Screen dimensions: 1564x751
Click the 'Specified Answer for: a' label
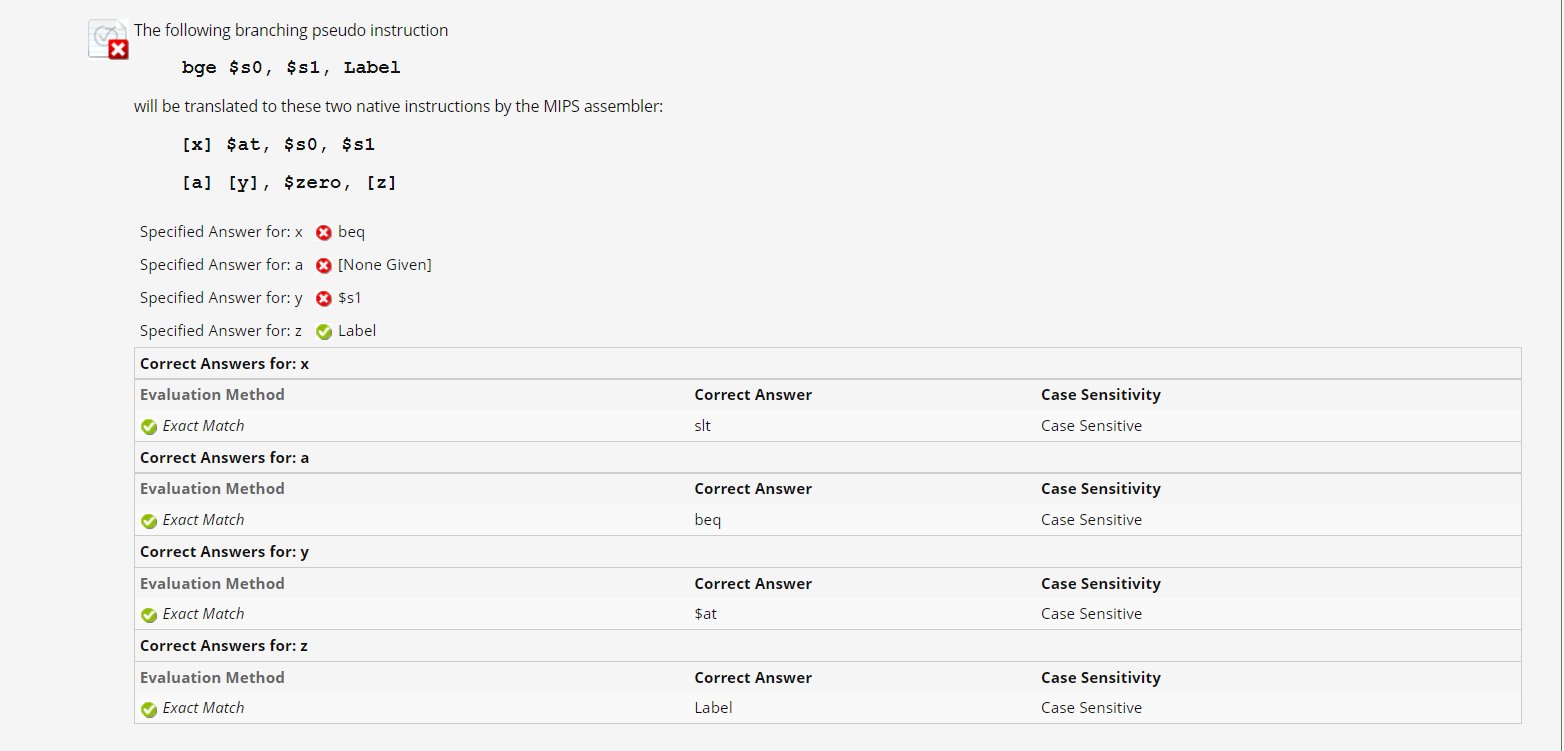click(x=221, y=265)
